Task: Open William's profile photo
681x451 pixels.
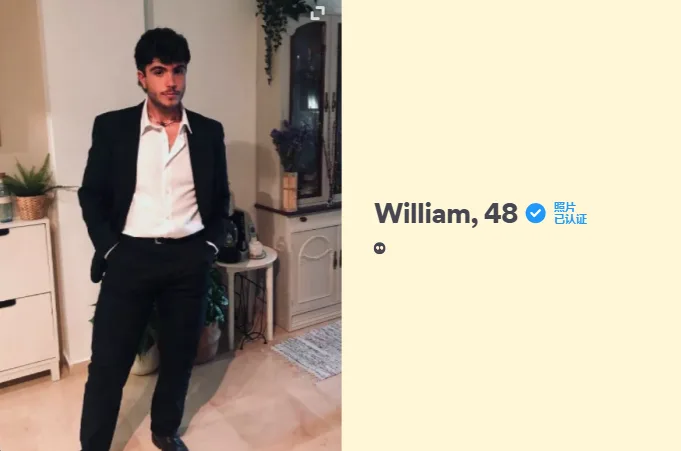Action: click(x=171, y=226)
